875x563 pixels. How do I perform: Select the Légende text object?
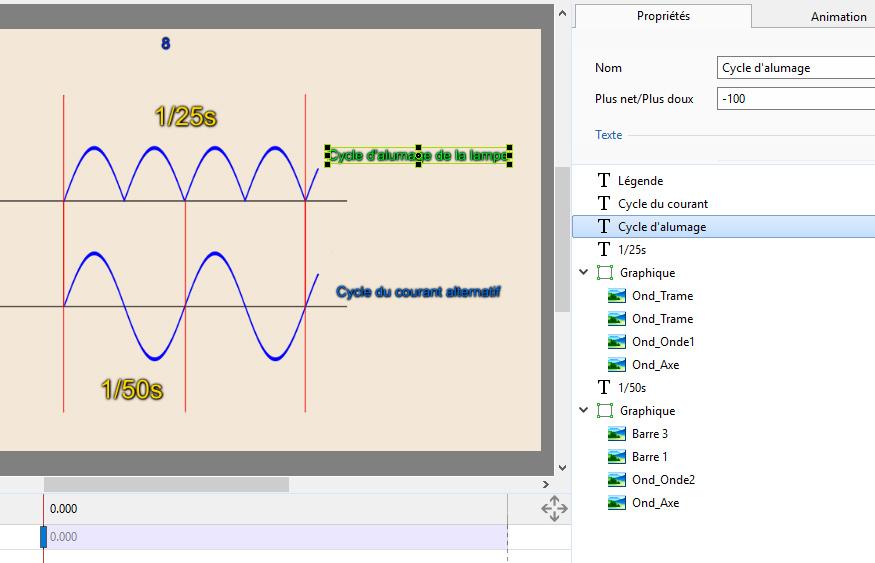tap(640, 181)
